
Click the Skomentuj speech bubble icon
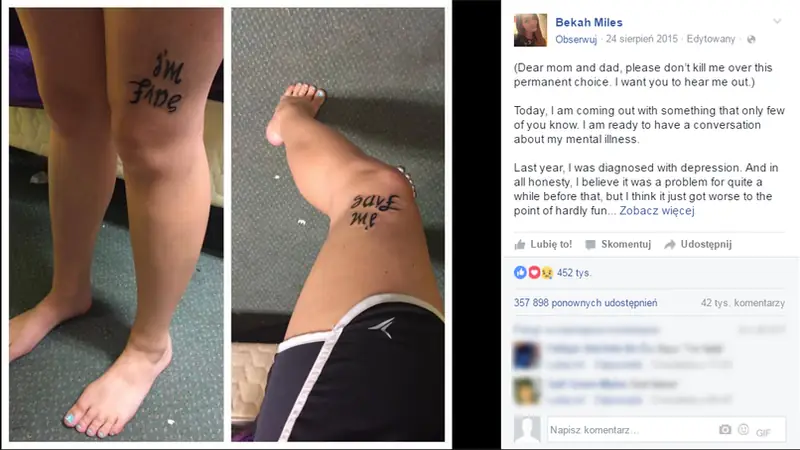click(590, 245)
